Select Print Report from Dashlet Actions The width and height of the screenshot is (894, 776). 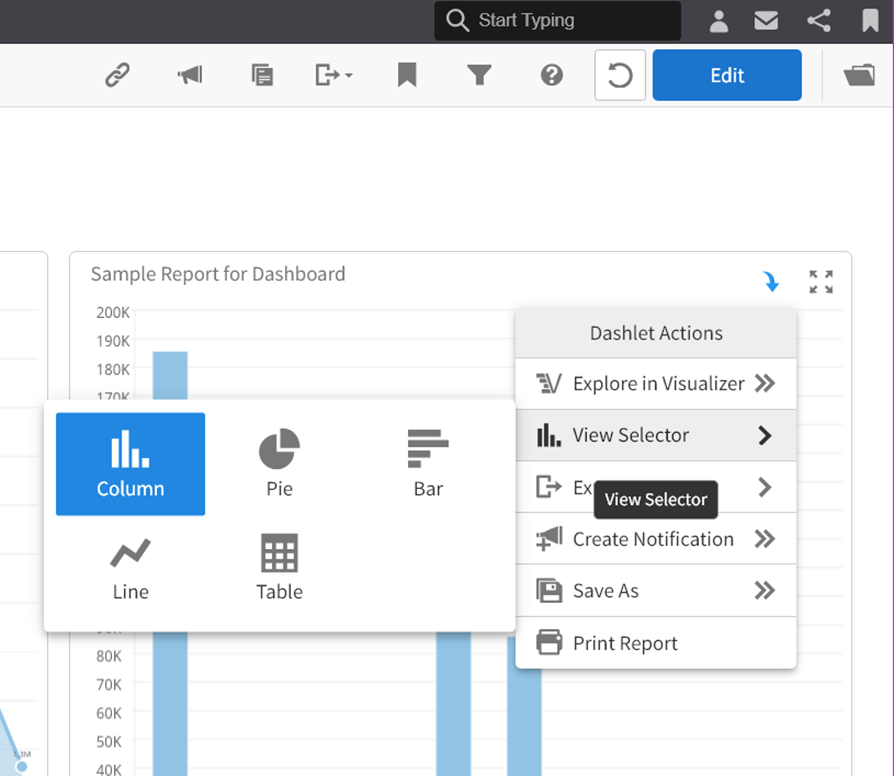(x=625, y=643)
